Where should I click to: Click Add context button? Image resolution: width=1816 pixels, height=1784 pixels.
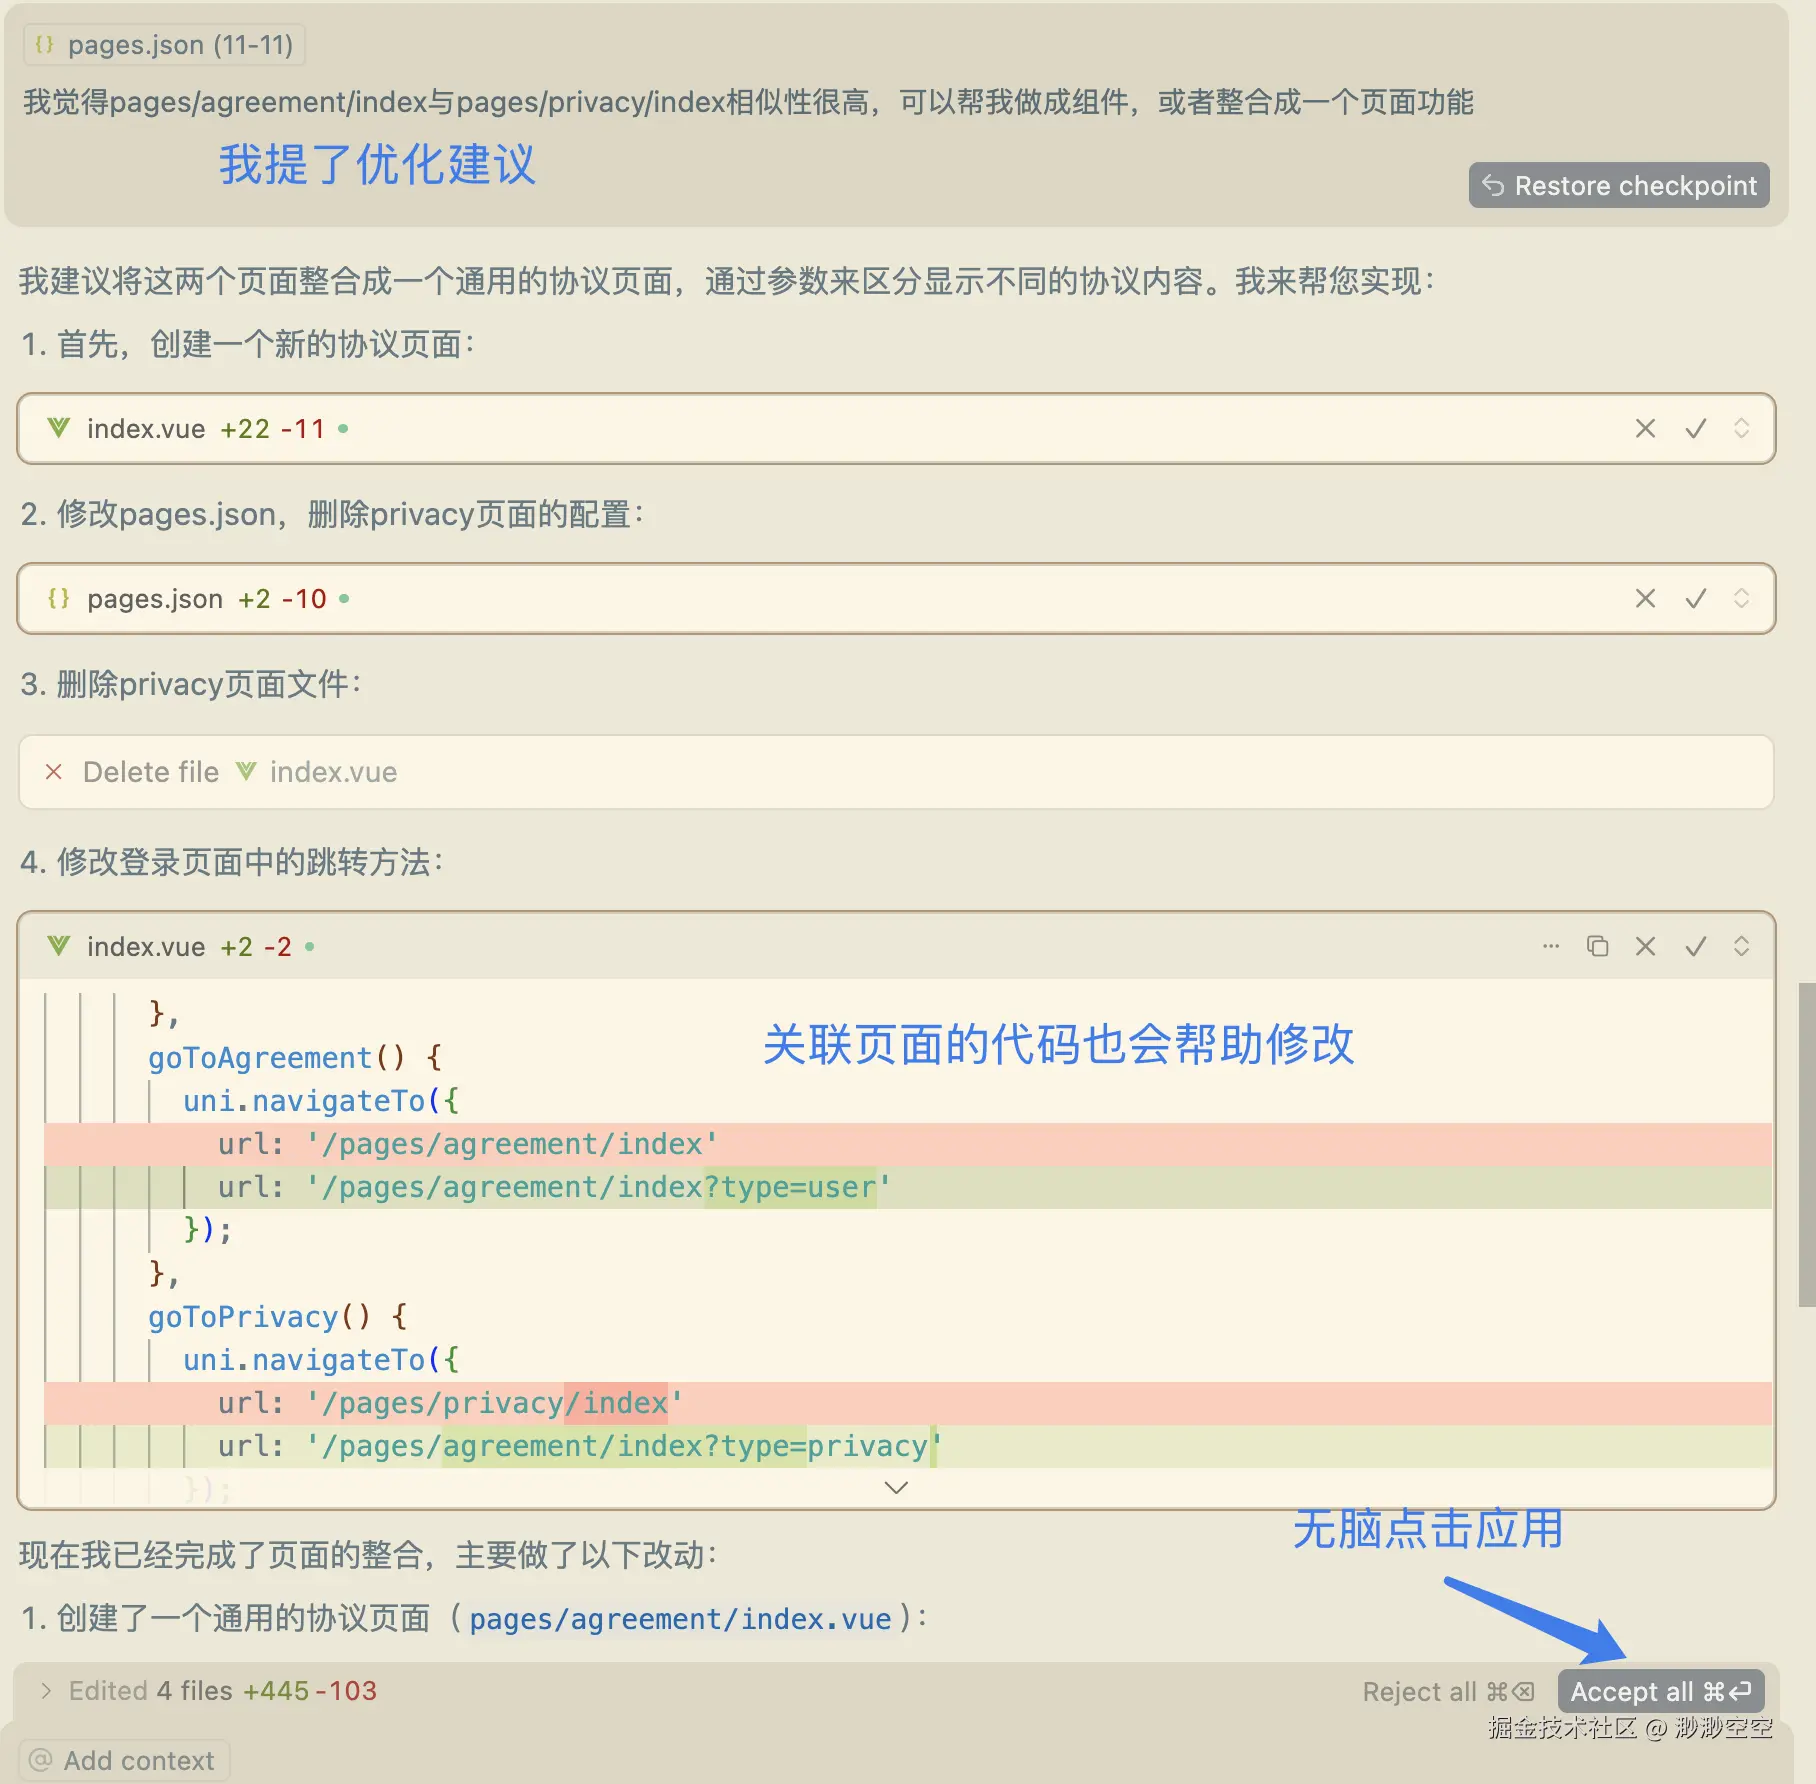123,1761
